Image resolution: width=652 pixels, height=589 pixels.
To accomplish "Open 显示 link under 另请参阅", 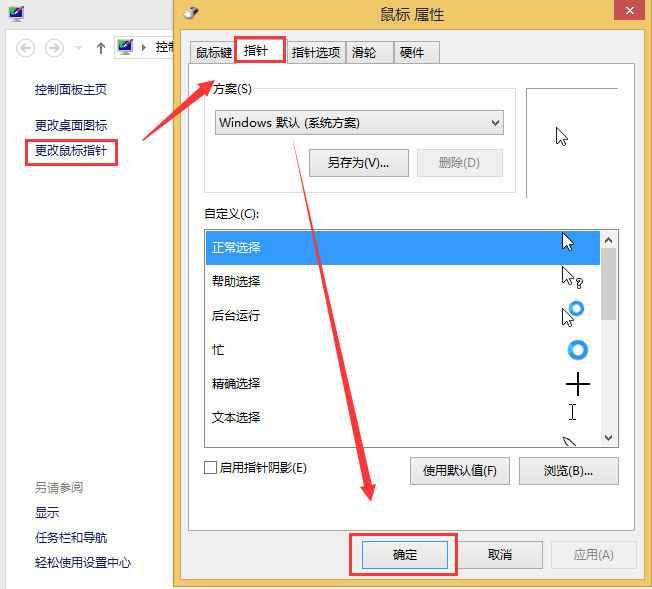I will click(x=47, y=512).
